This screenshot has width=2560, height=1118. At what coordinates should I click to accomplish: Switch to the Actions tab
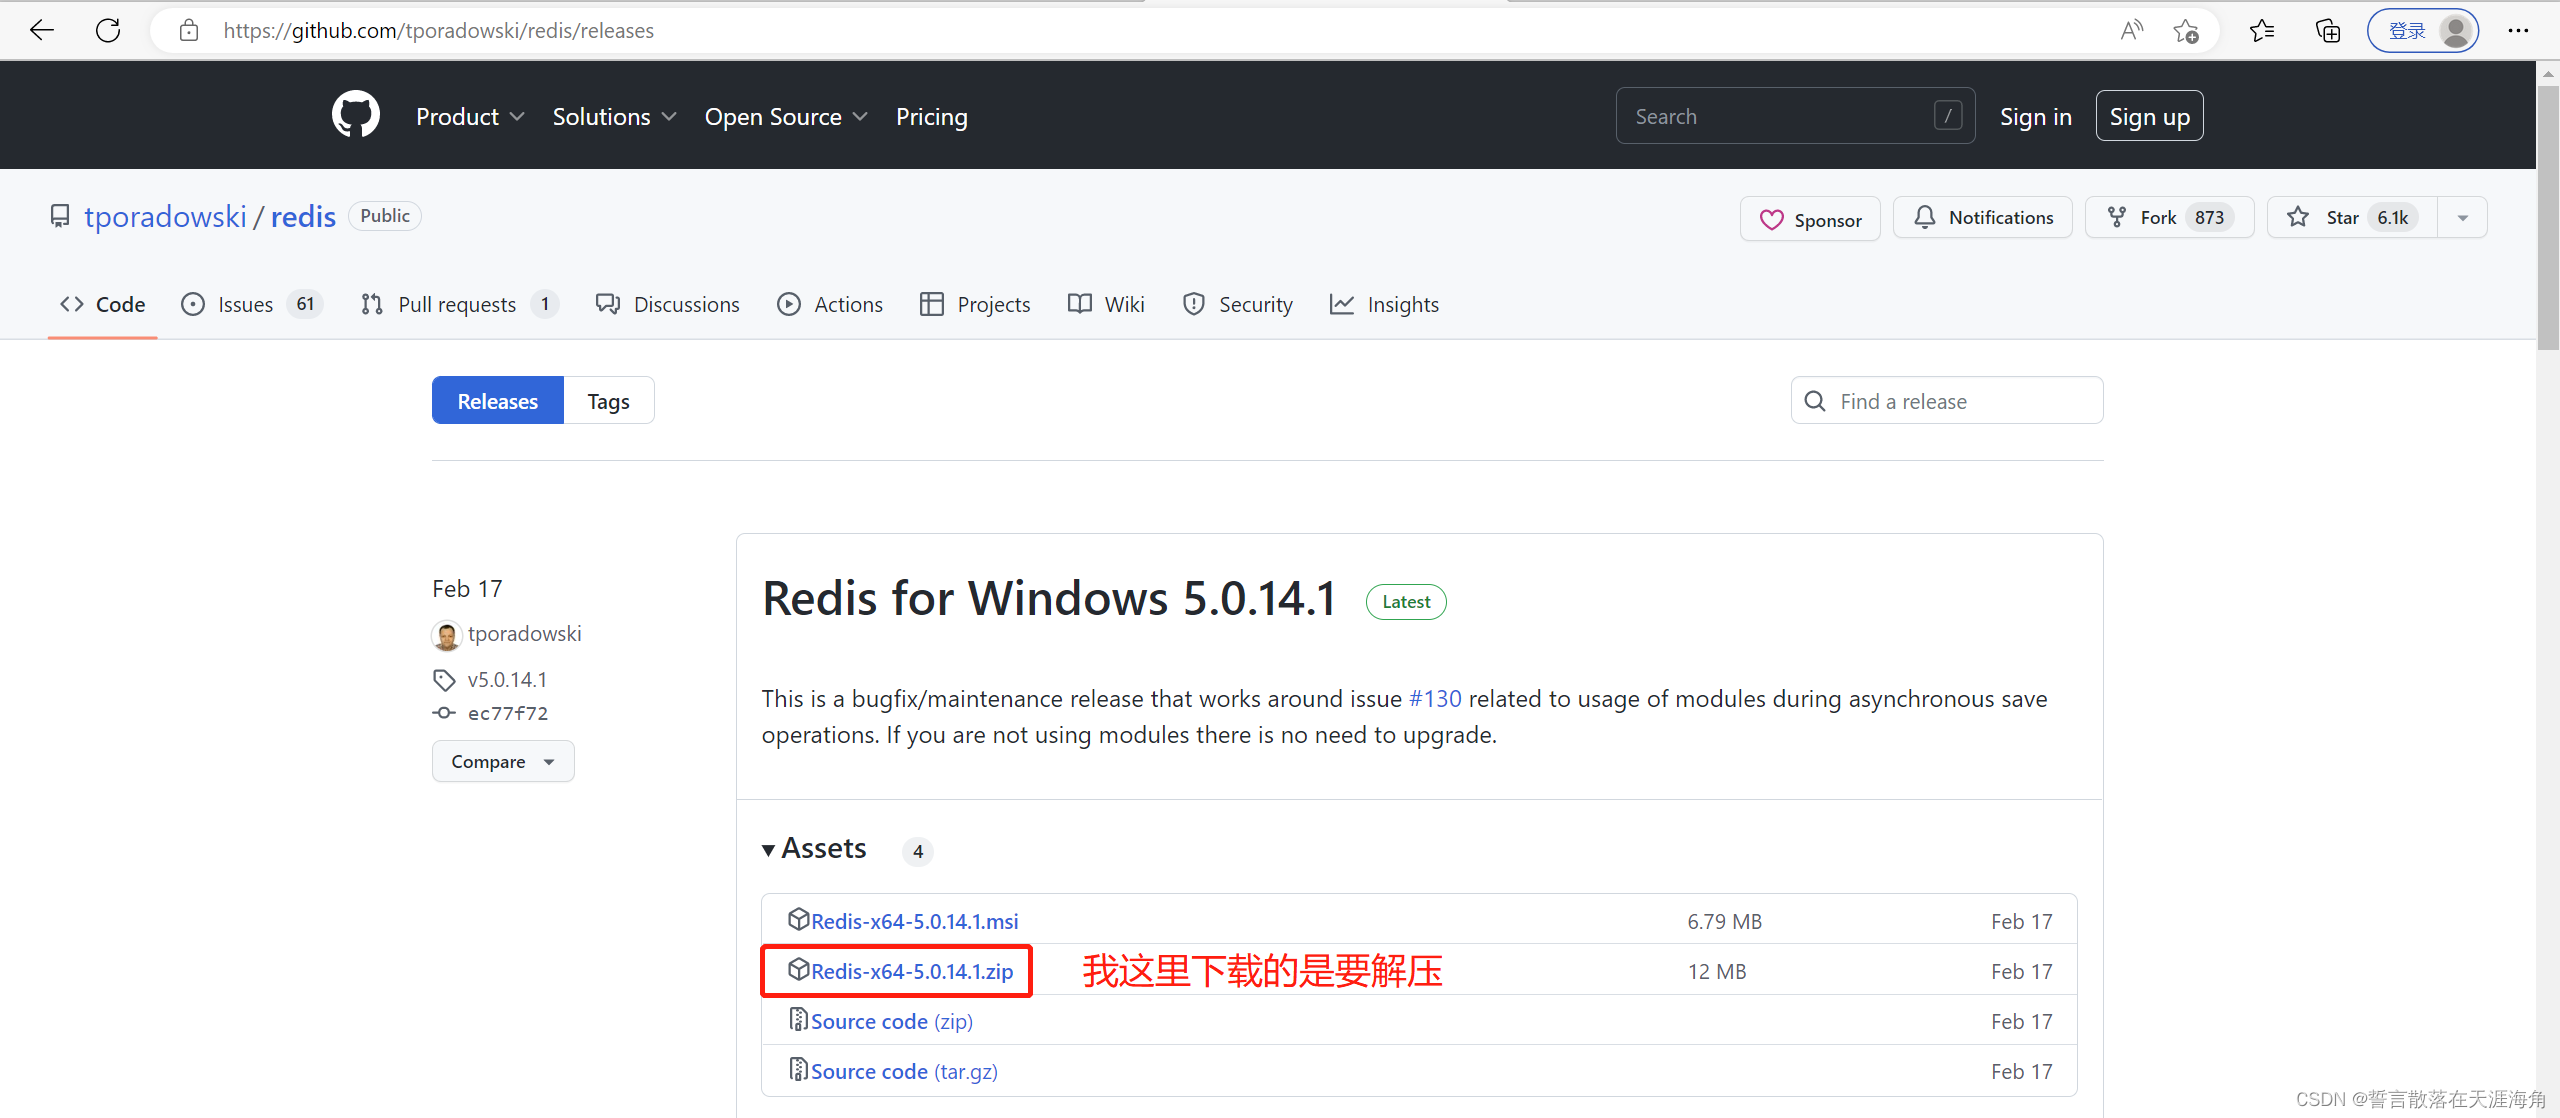pyautogui.click(x=830, y=304)
